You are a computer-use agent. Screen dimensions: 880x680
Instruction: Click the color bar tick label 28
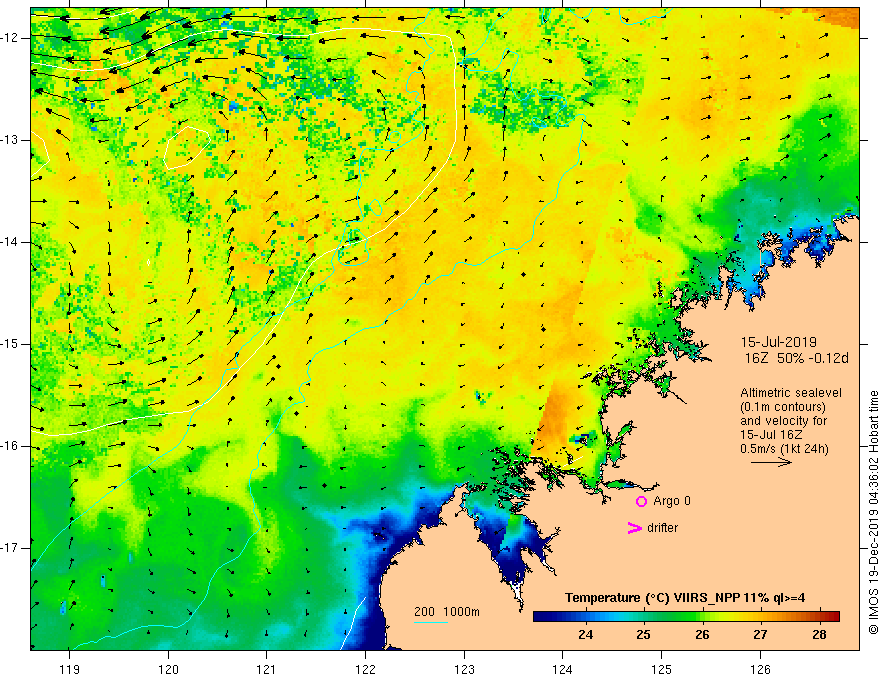pos(819,635)
